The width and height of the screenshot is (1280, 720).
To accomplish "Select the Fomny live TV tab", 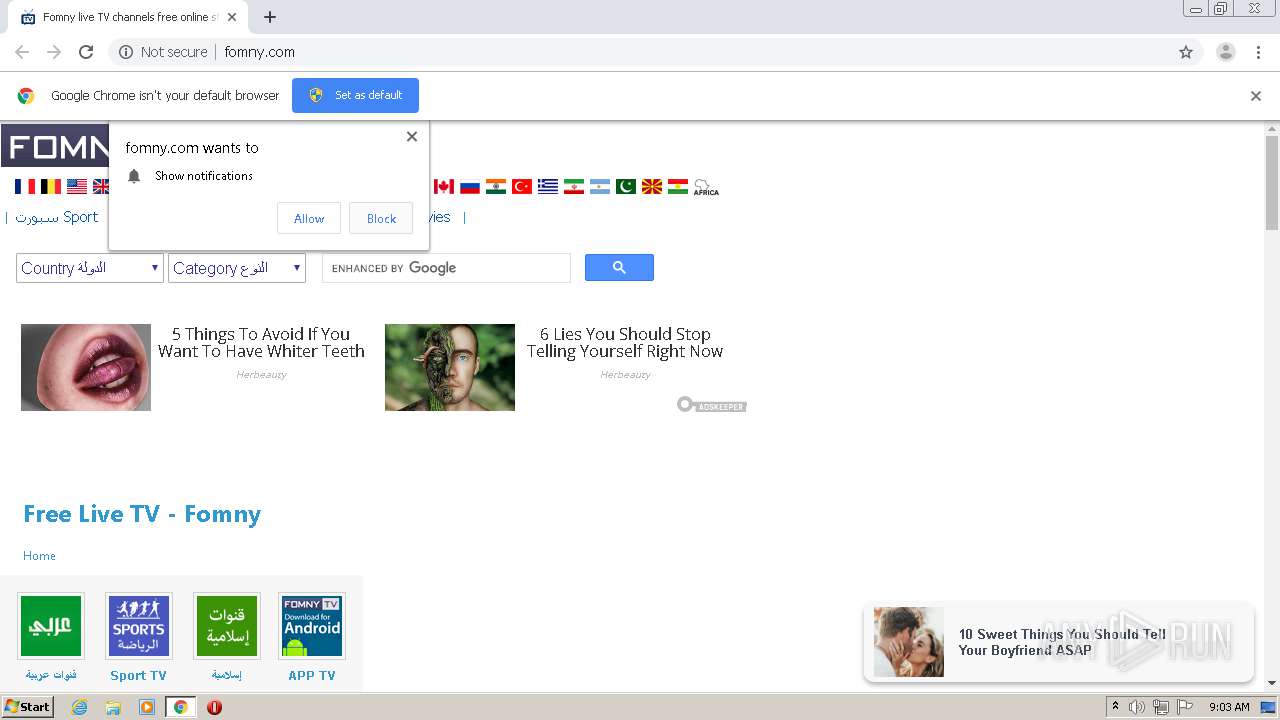I will pos(128,17).
